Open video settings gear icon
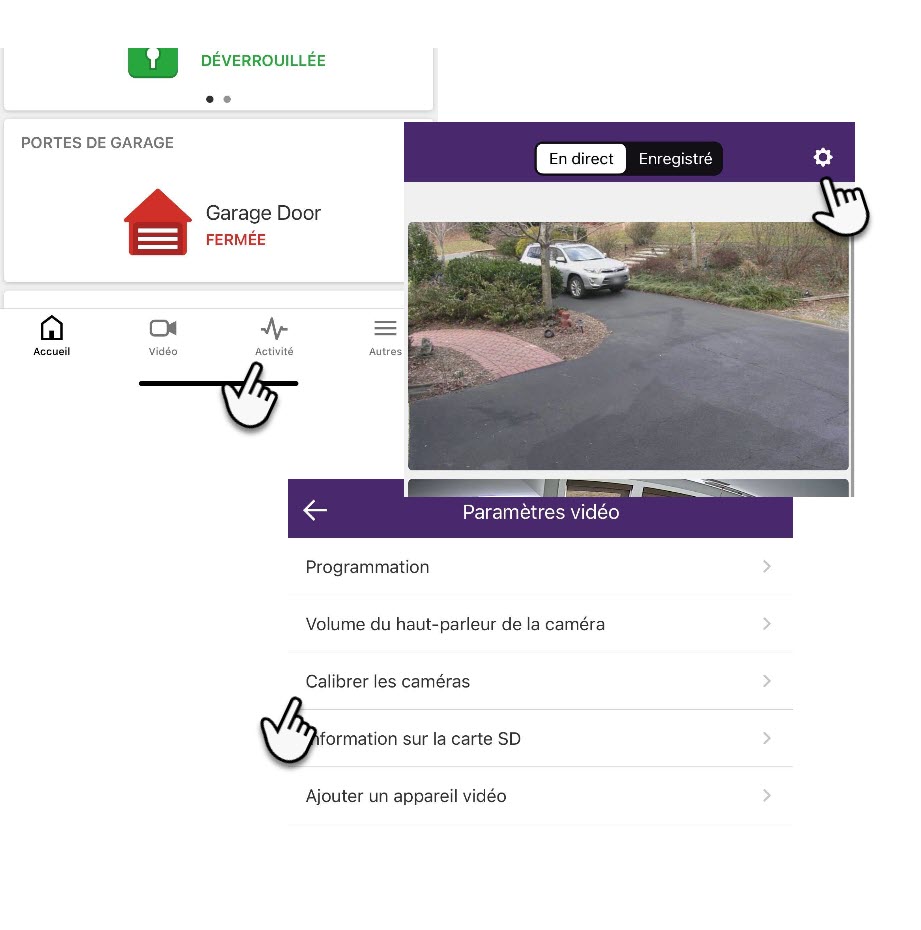Screen dimensions: 921x930 coord(823,157)
